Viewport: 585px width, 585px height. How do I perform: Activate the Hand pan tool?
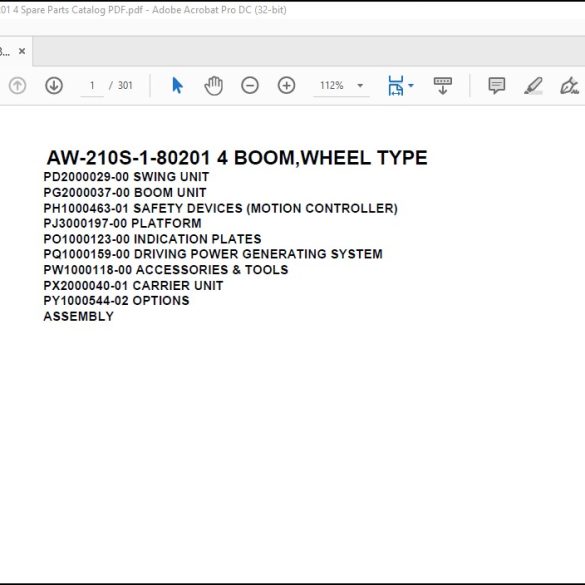pyautogui.click(x=214, y=85)
